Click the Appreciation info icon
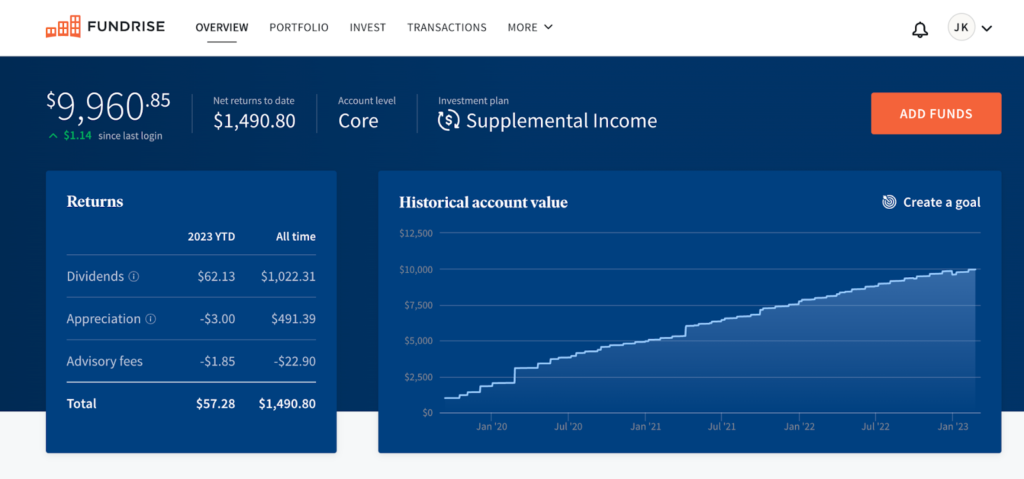This screenshot has width=1024, height=479. [x=151, y=319]
